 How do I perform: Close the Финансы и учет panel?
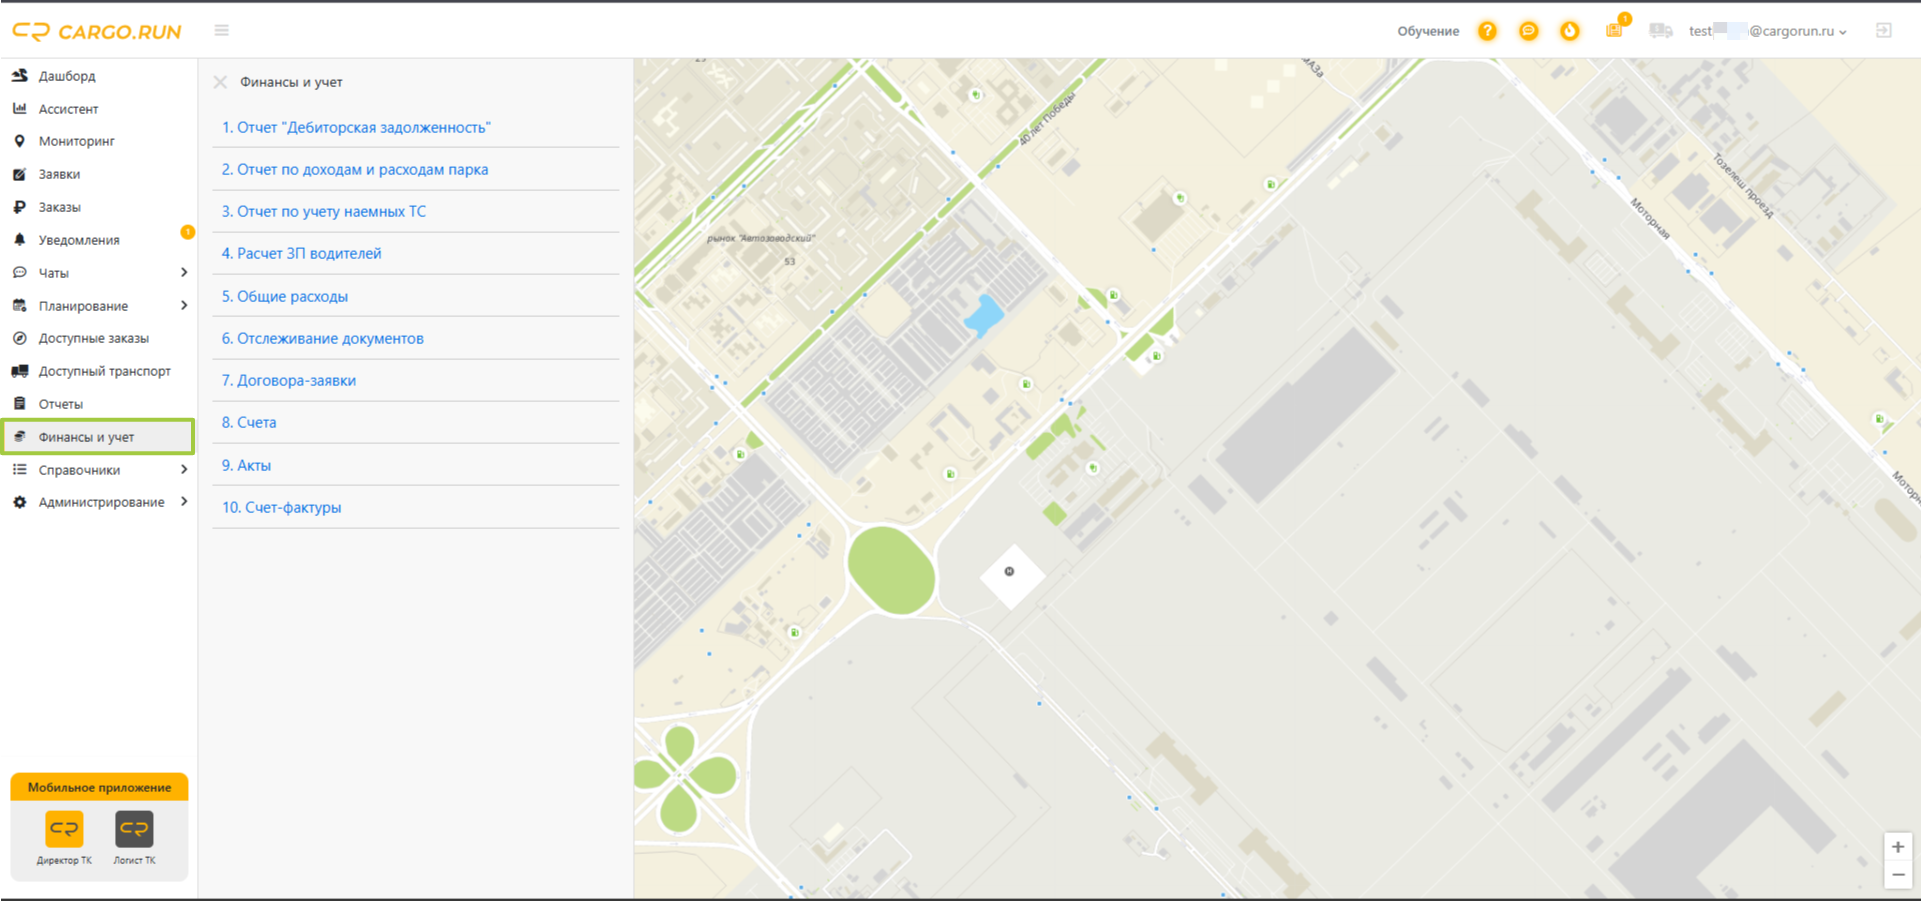click(221, 82)
